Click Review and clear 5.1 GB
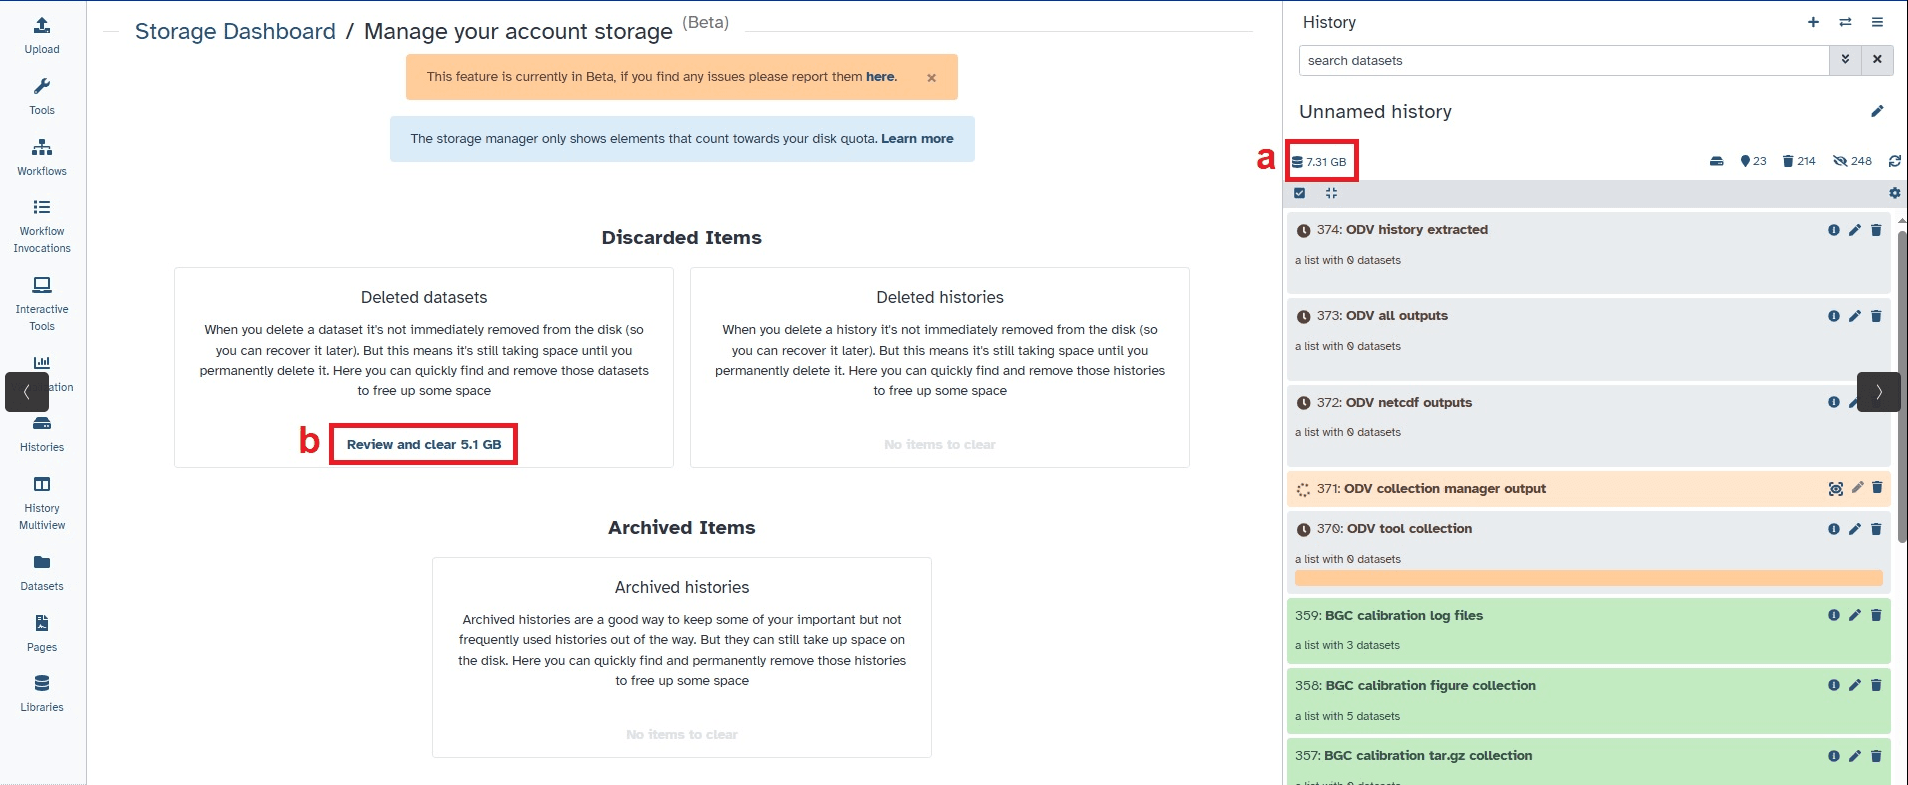The image size is (1908, 785). 423,444
